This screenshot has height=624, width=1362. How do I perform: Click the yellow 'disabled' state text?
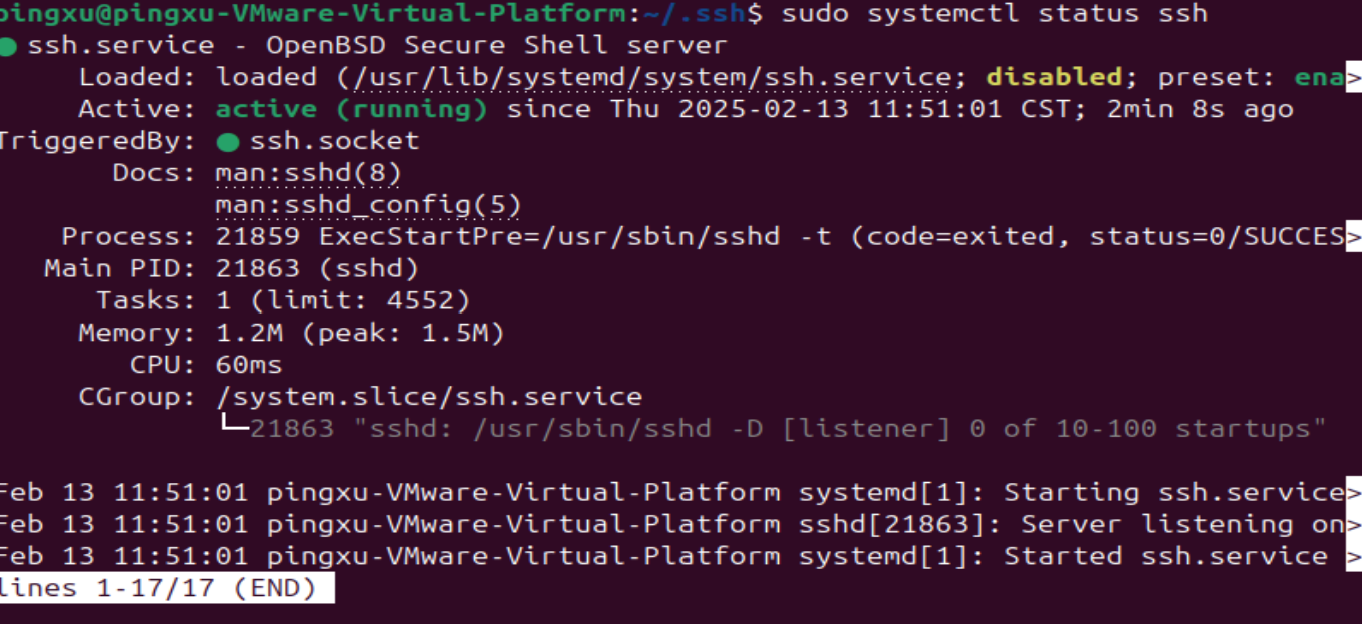coord(1054,77)
